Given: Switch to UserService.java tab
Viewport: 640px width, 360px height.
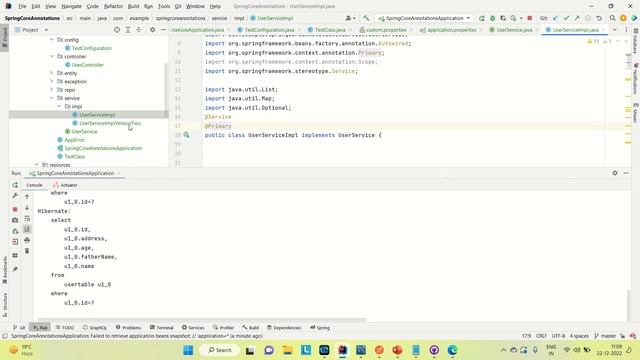Looking at the screenshot, I should tap(514, 30).
